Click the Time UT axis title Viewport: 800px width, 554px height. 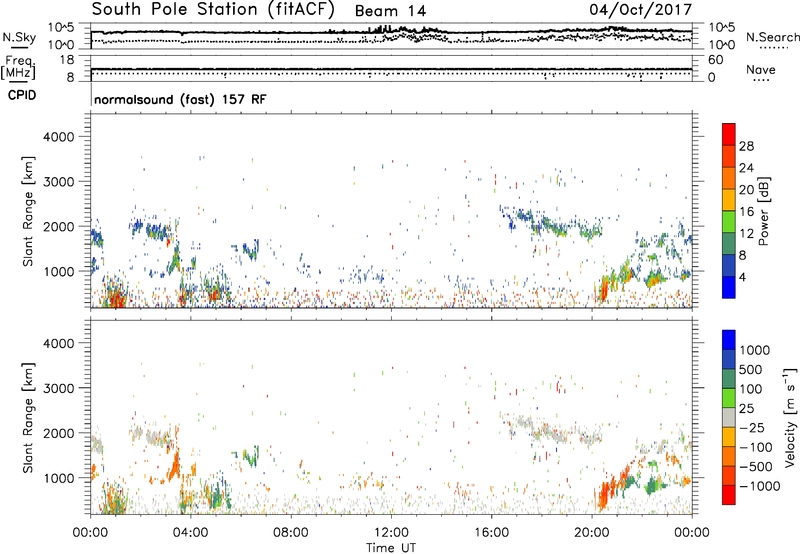click(x=391, y=548)
